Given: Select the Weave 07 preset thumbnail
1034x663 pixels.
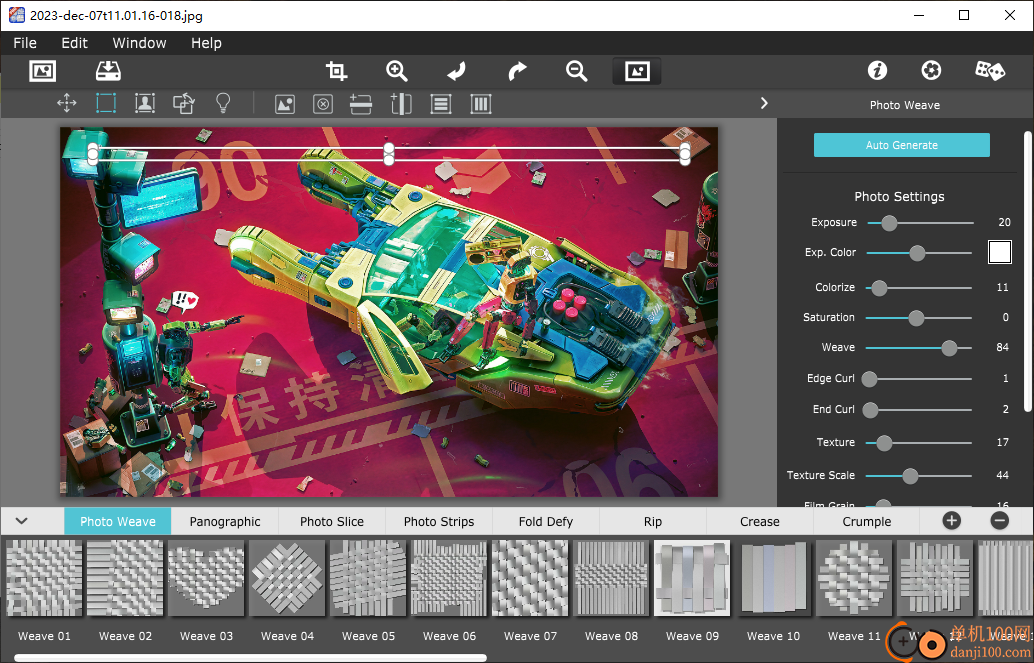Looking at the screenshot, I should [530, 578].
